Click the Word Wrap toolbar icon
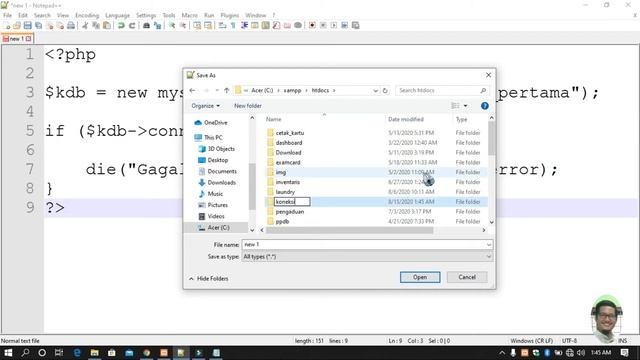The image size is (640, 360). pyautogui.click(x=222, y=25)
